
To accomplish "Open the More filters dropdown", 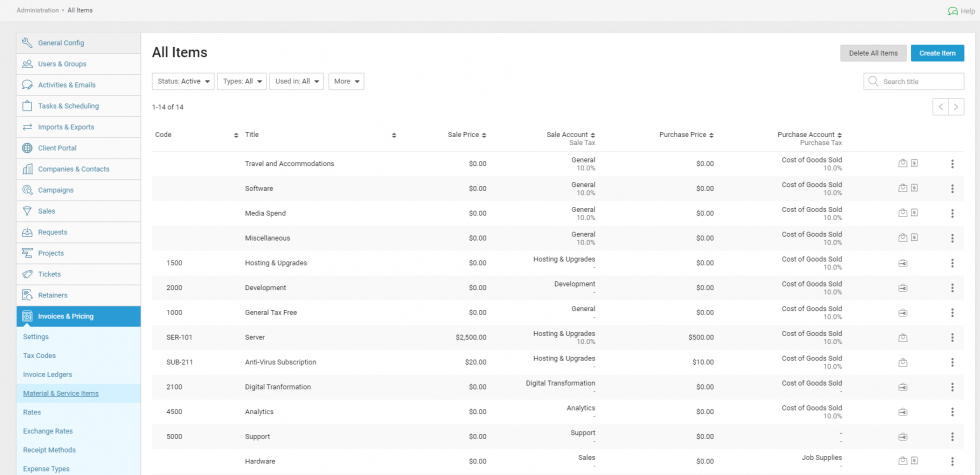I will pyautogui.click(x=346, y=81).
